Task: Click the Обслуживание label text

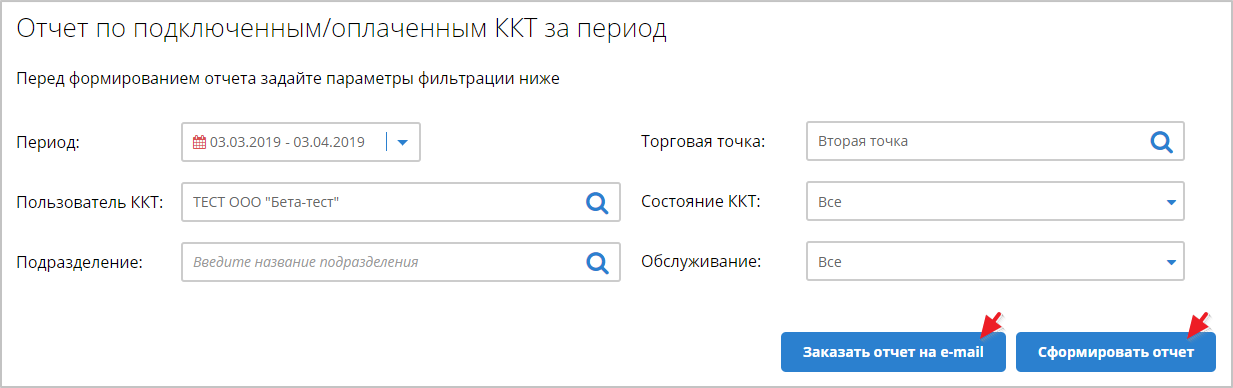Action: [x=701, y=262]
